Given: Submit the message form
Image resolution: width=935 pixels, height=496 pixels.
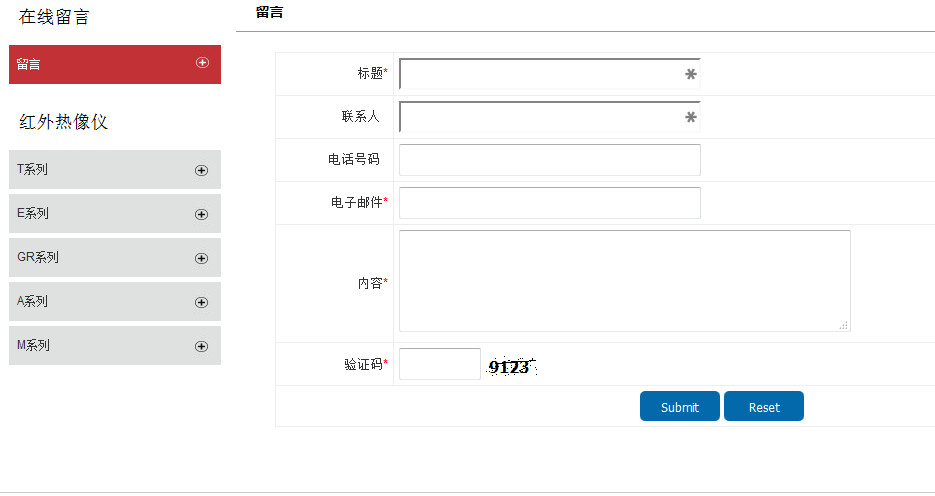Looking at the screenshot, I should 679,407.
